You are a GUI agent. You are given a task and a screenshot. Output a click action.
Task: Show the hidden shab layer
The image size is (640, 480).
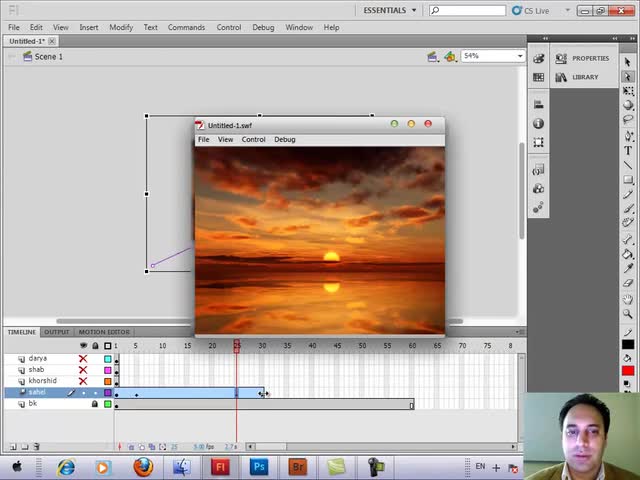(x=83, y=370)
